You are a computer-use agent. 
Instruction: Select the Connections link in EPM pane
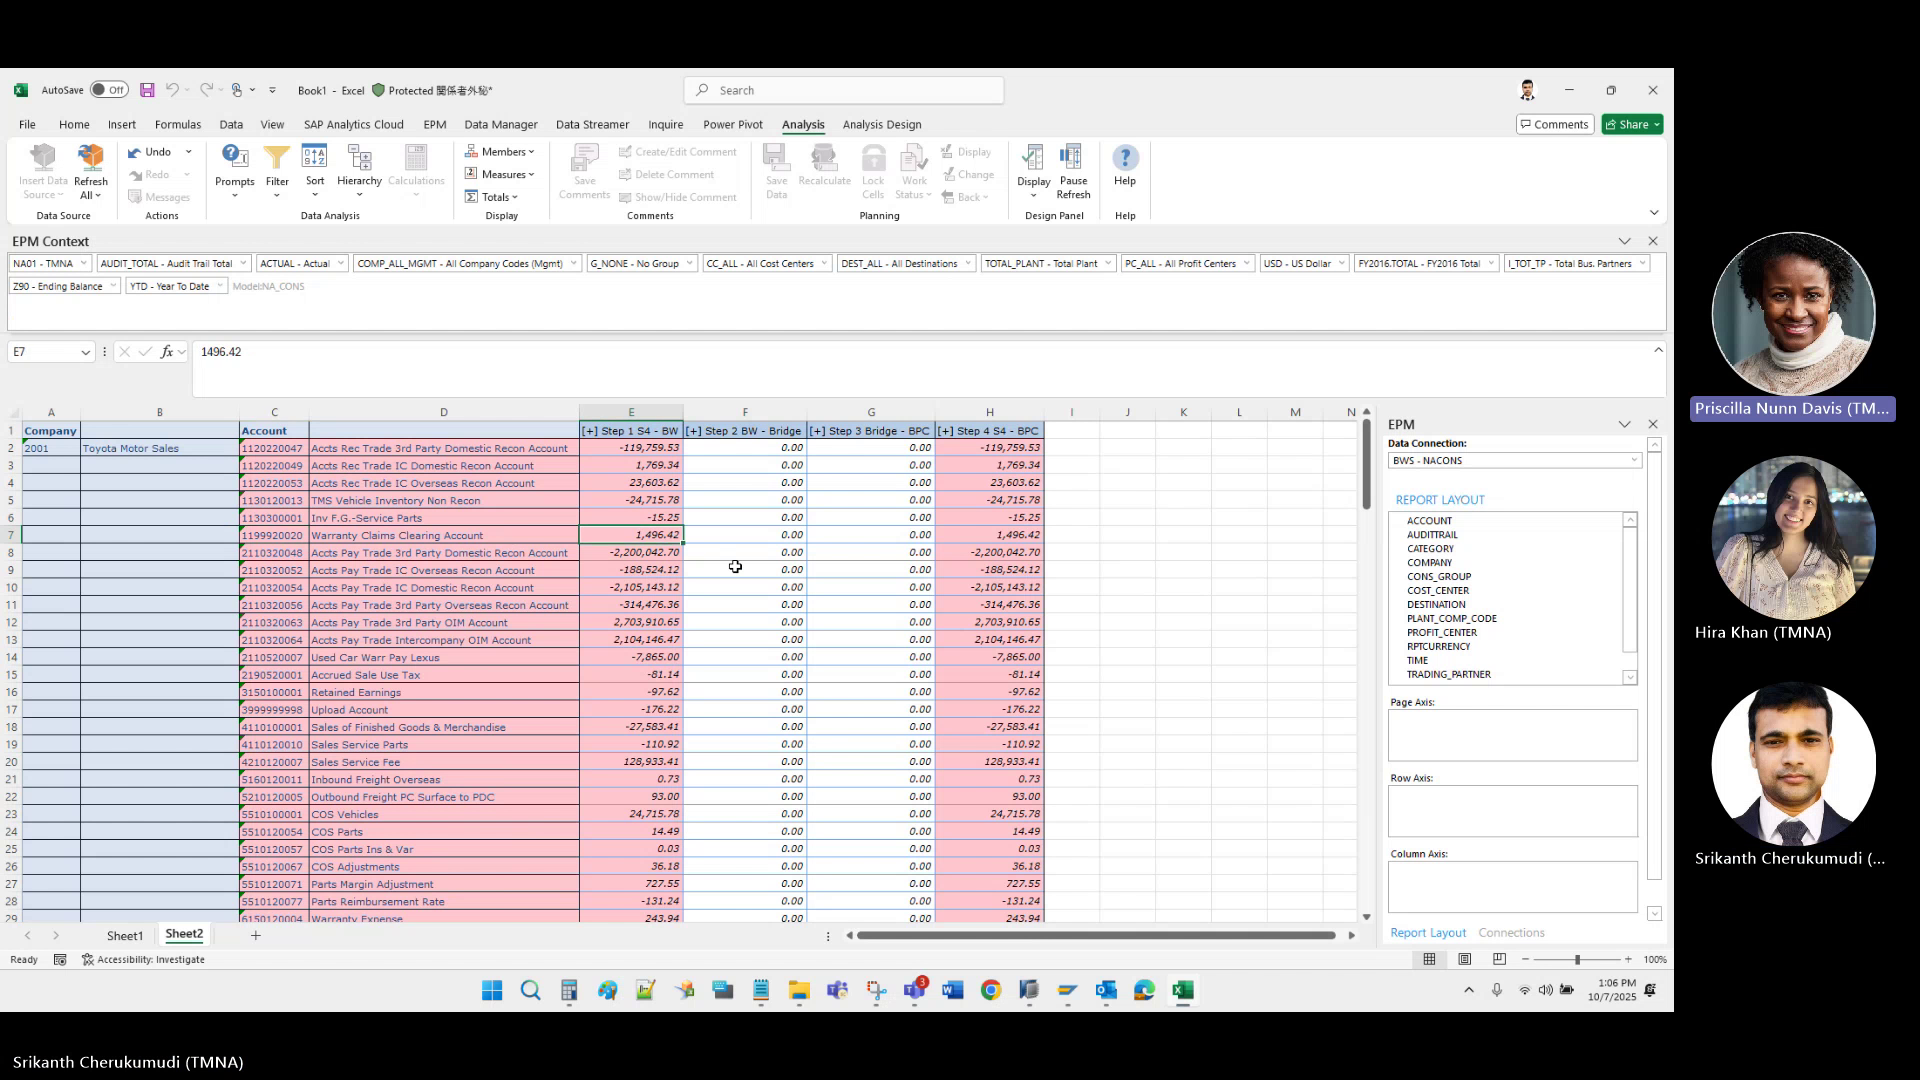(1511, 932)
